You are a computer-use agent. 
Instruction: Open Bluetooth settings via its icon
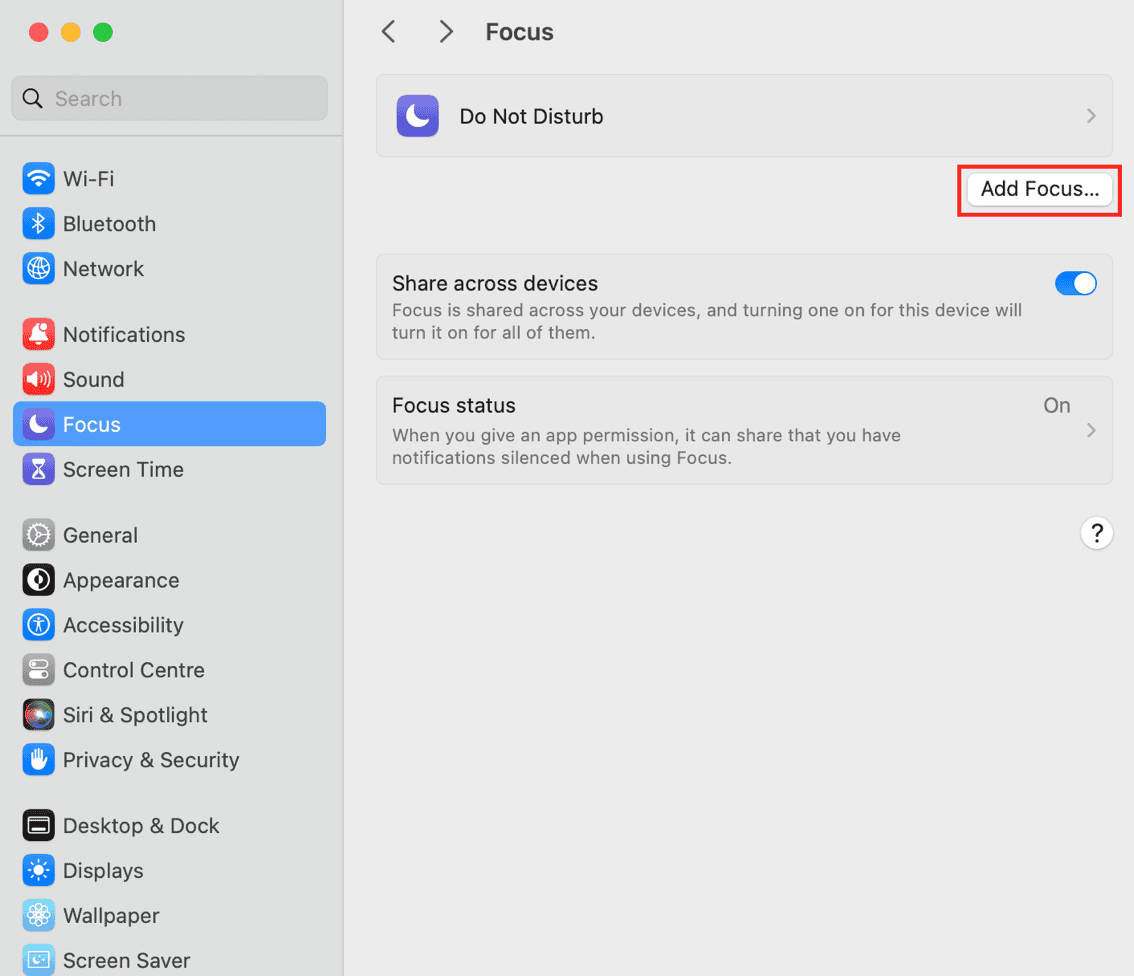(x=38, y=224)
